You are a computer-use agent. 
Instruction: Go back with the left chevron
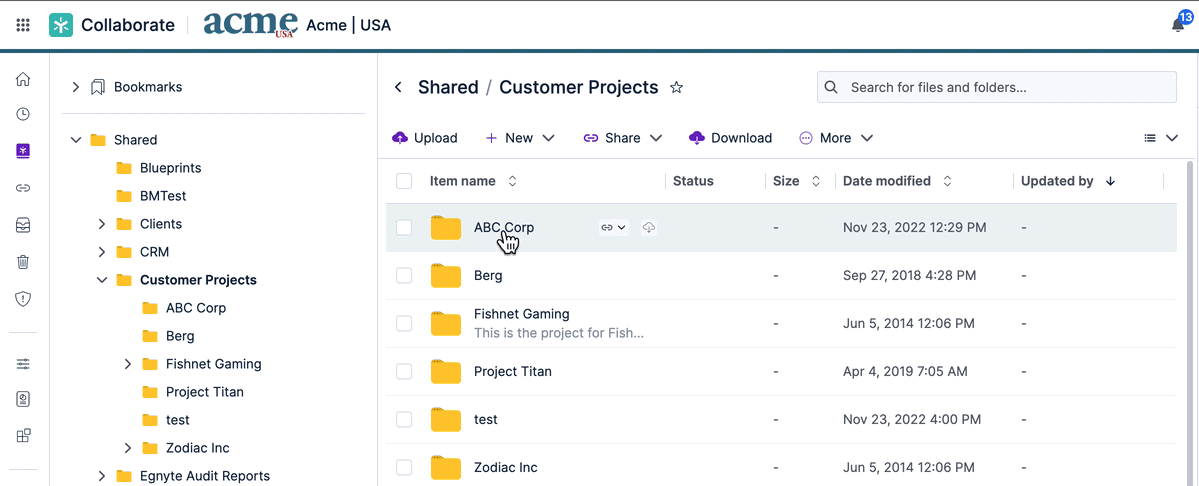[x=398, y=87]
